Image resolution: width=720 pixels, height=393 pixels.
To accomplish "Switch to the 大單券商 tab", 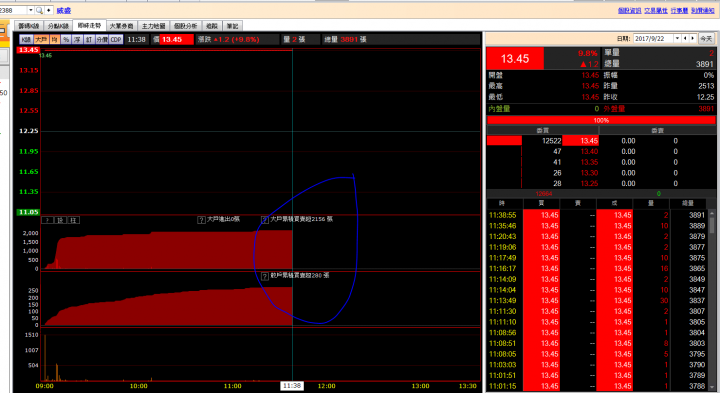I will (x=121, y=26).
